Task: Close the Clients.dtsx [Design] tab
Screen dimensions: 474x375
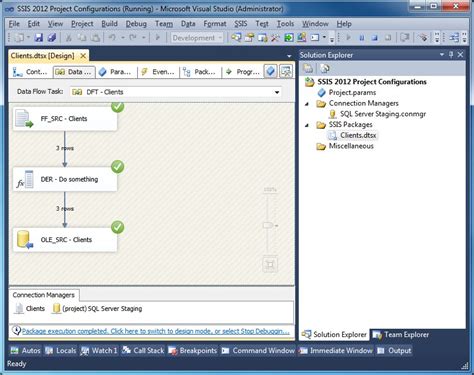Action: (x=83, y=56)
